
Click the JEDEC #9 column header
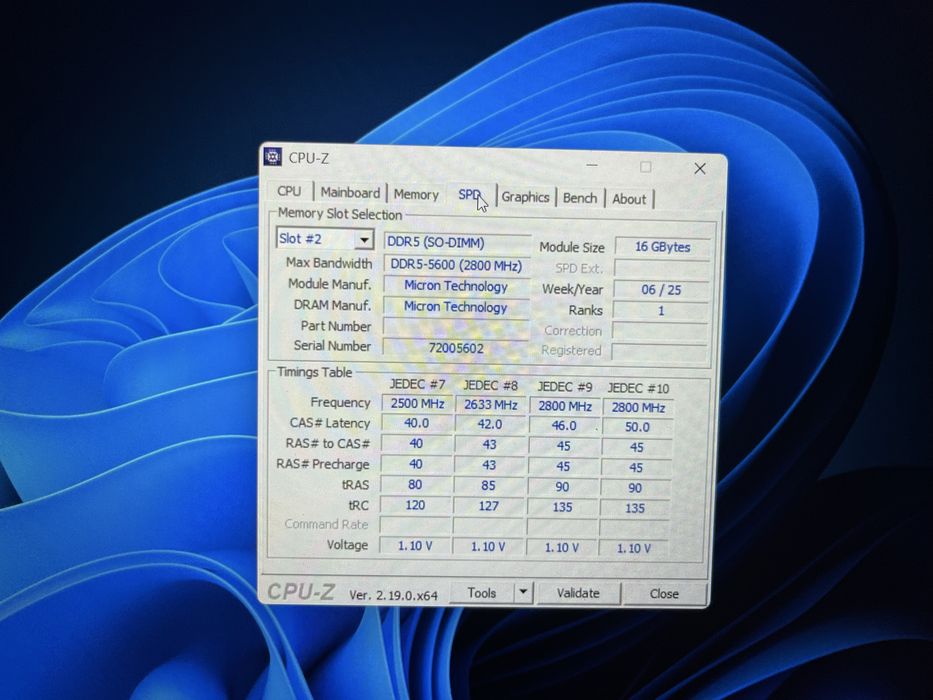[565, 387]
